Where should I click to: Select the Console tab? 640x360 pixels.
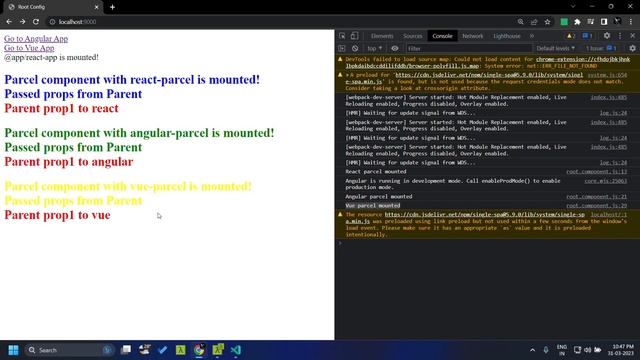point(442,36)
